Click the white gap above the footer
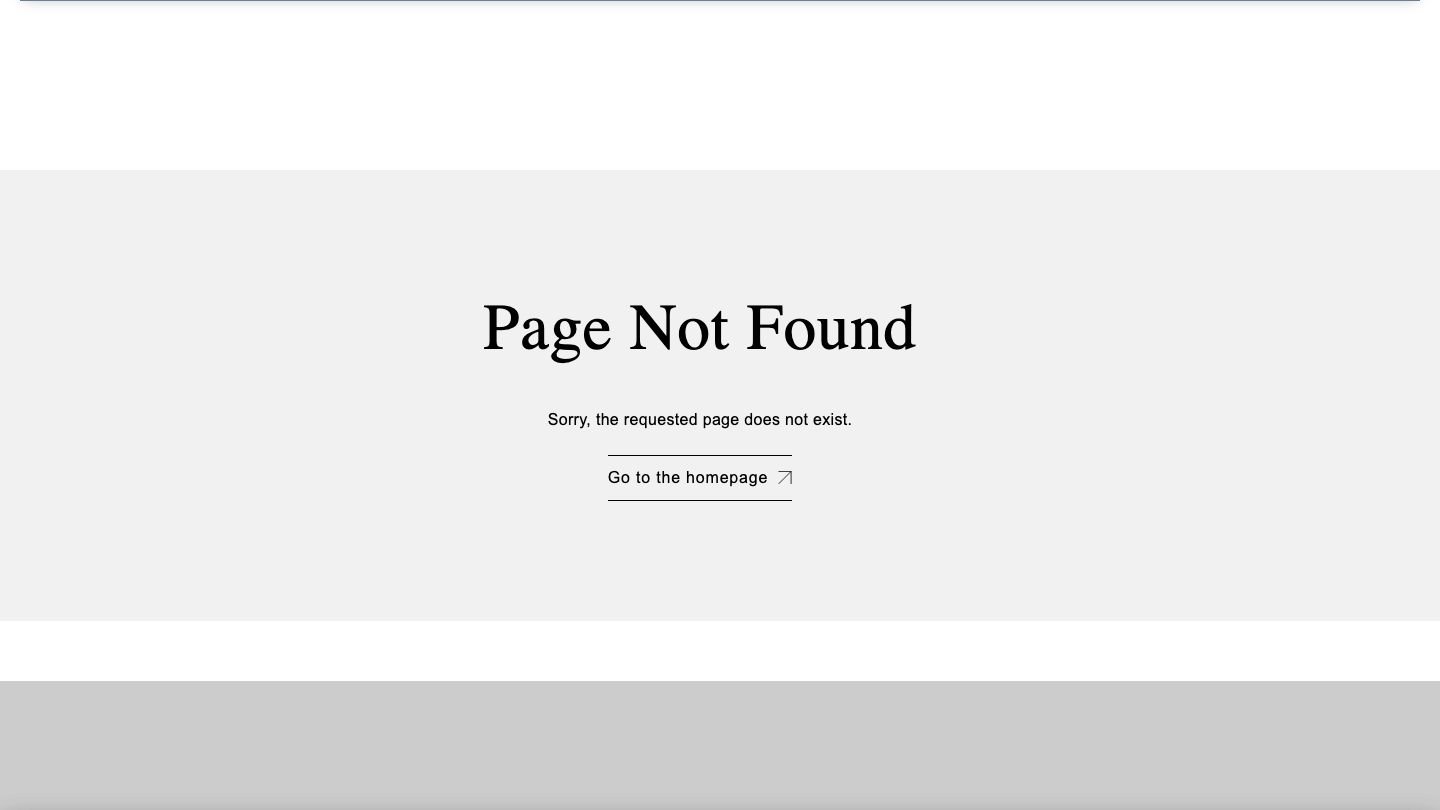 (x=720, y=651)
